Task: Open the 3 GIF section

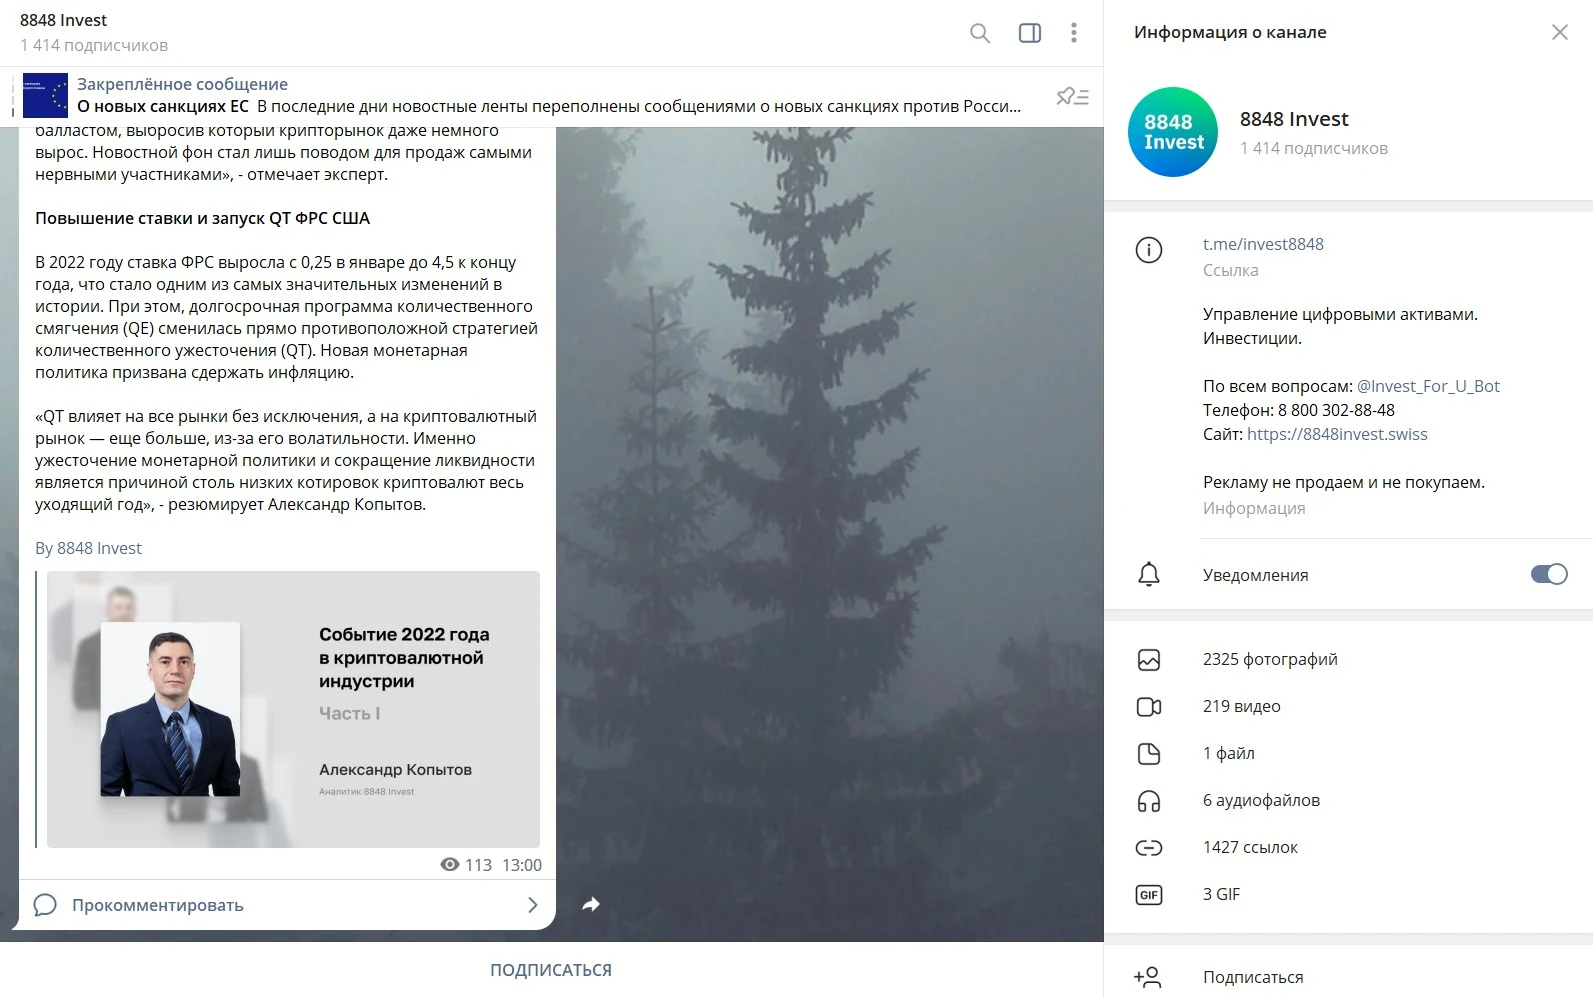Action: [1348, 895]
